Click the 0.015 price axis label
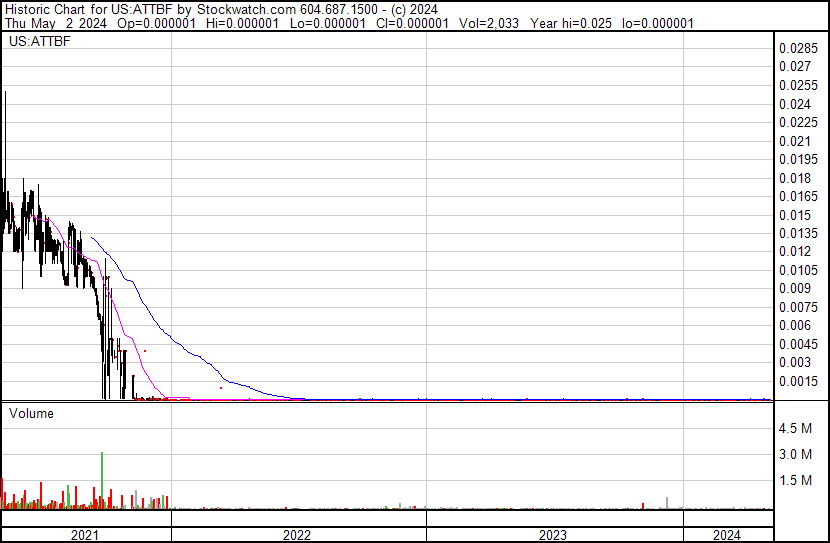The image size is (830, 543). point(794,215)
